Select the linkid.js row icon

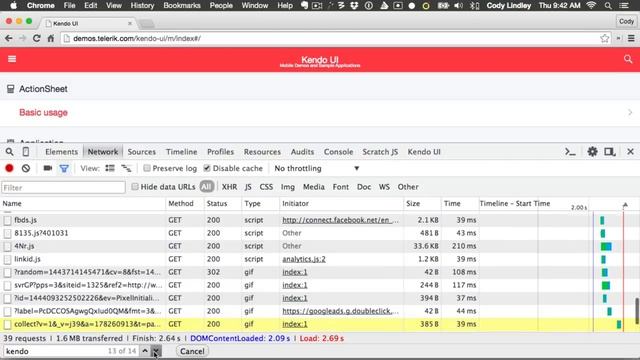click(x=7, y=260)
